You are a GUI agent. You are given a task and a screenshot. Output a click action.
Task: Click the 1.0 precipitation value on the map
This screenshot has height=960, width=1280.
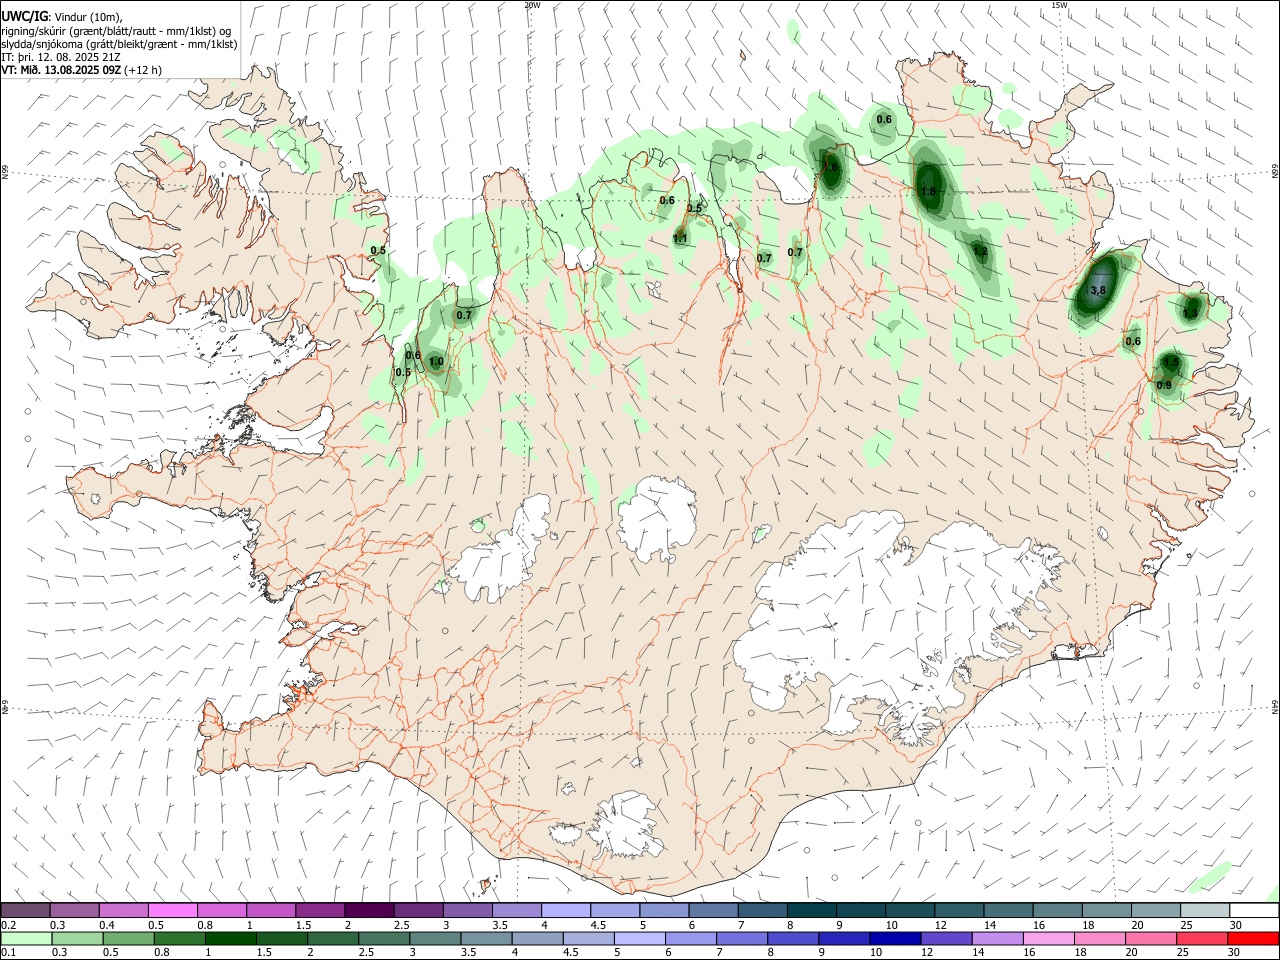(x=436, y=362)
